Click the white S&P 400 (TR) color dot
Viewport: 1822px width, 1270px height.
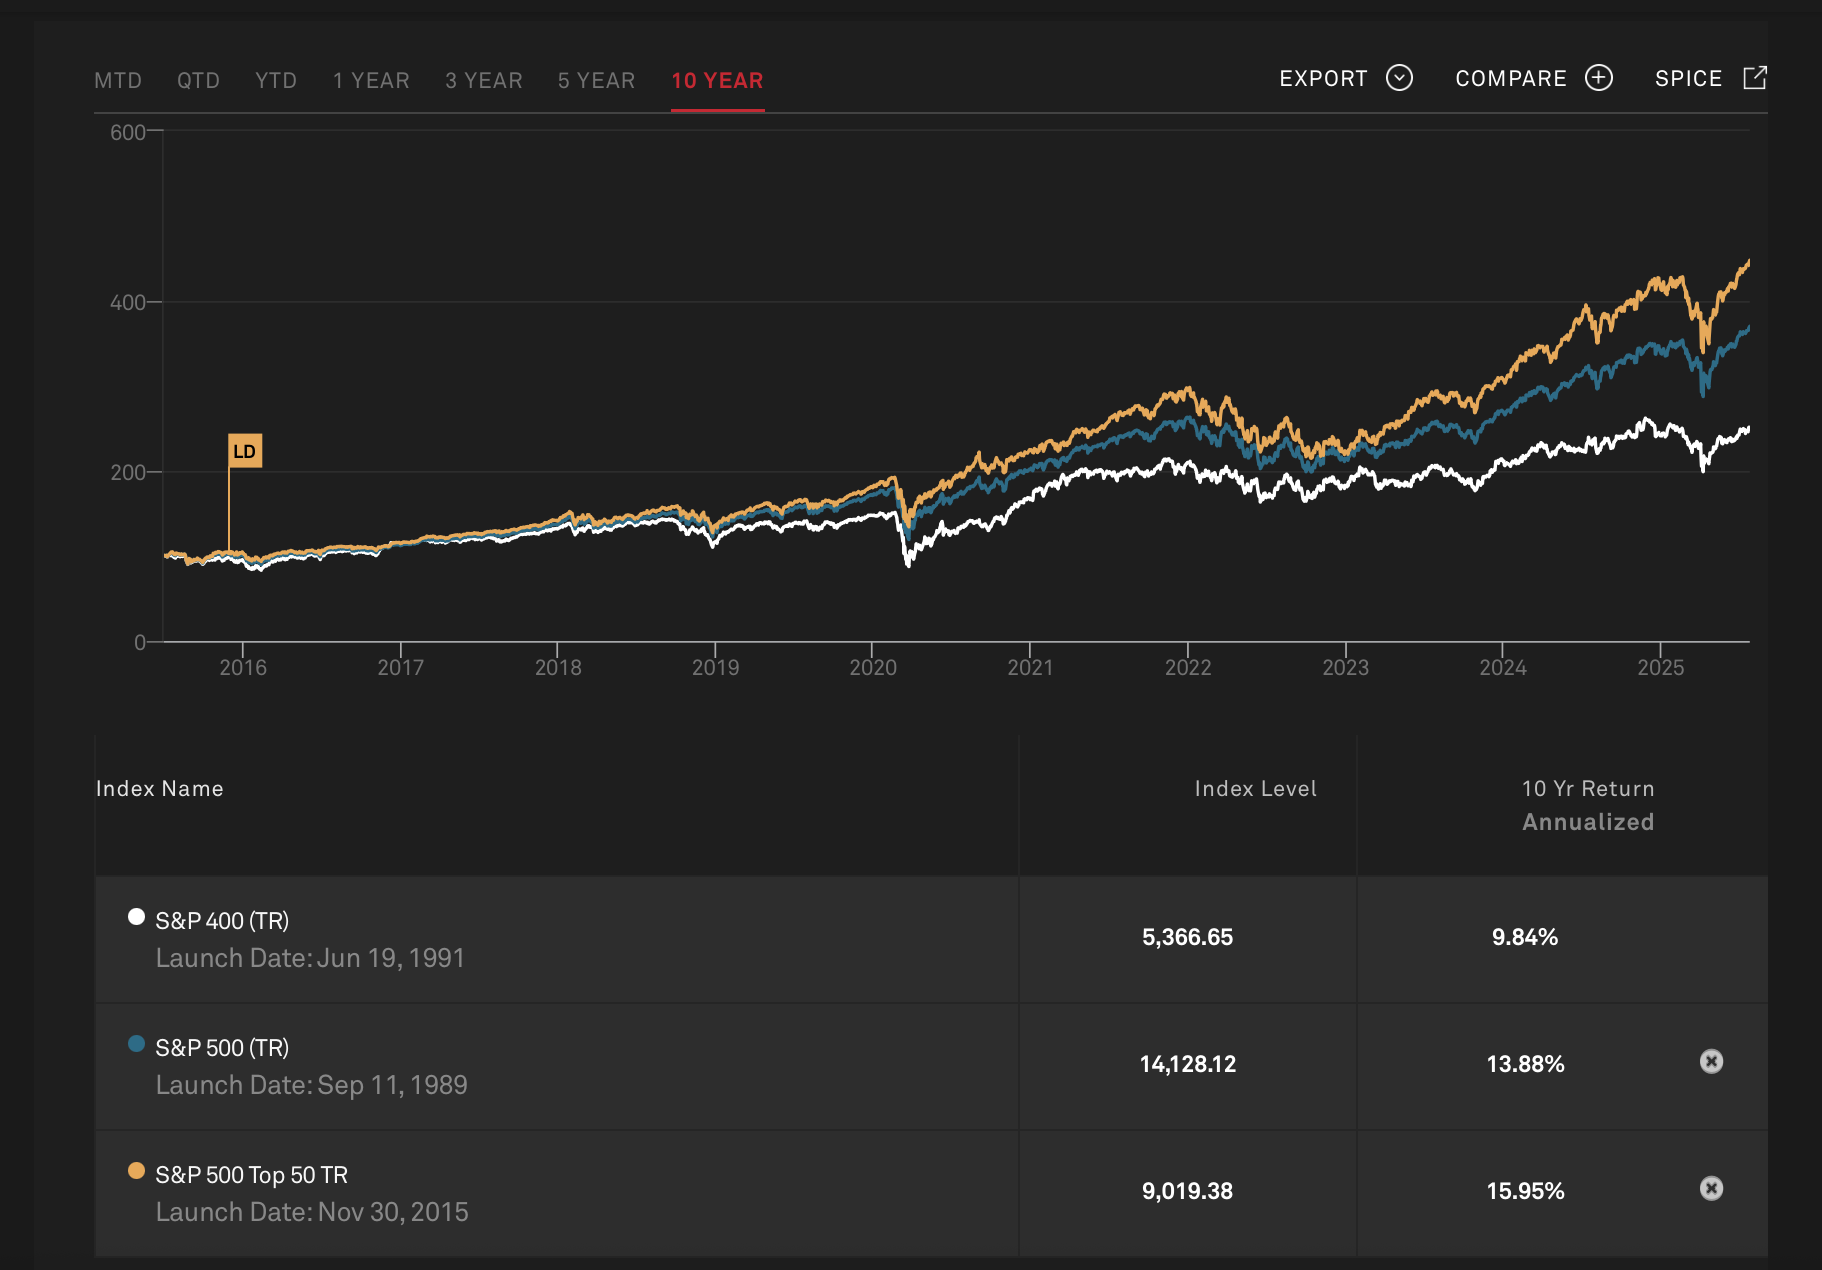(x=137, y=917)
